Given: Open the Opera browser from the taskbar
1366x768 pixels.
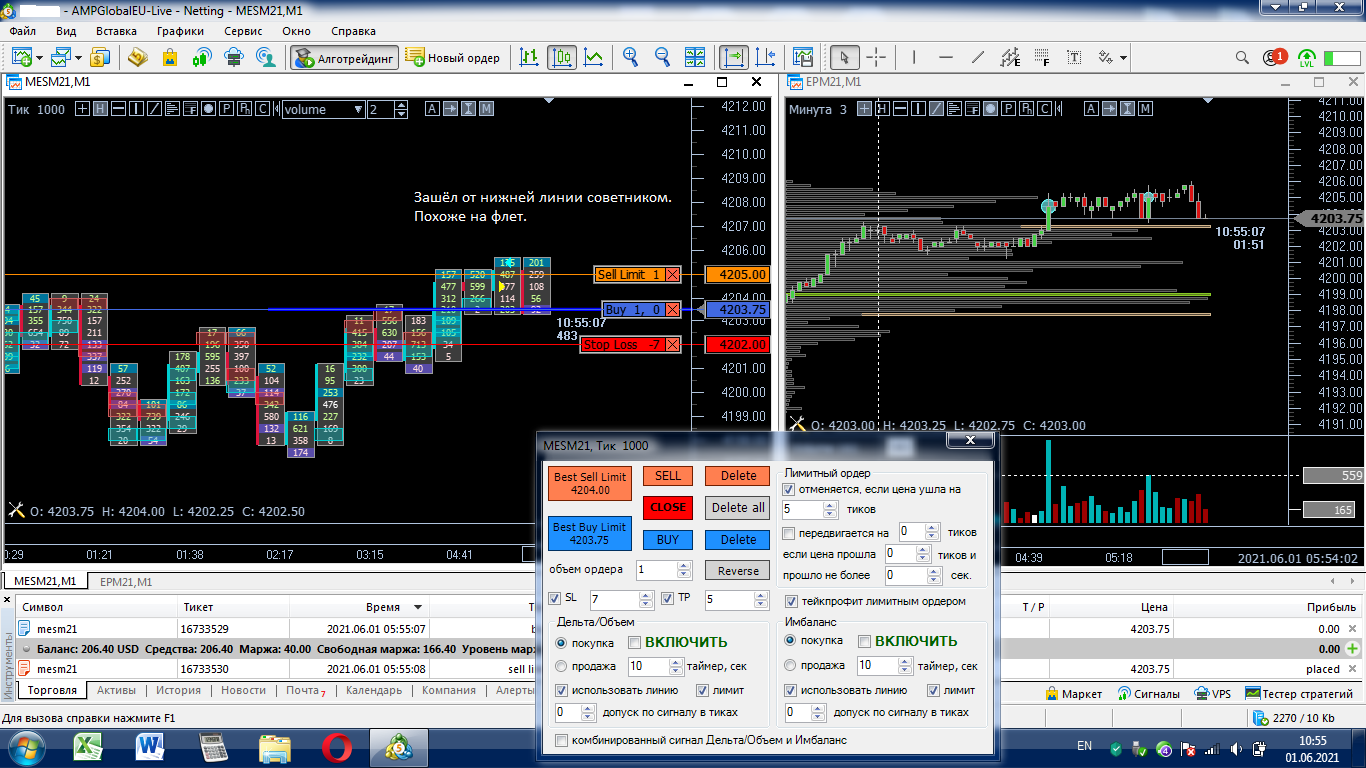Looking at the screenshot, I should tap(336, 746).
